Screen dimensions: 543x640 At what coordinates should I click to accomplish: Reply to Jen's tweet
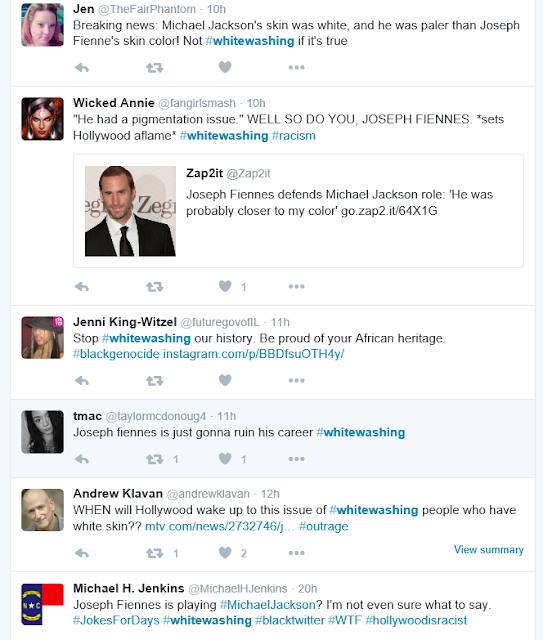click(x=82, y=67)
